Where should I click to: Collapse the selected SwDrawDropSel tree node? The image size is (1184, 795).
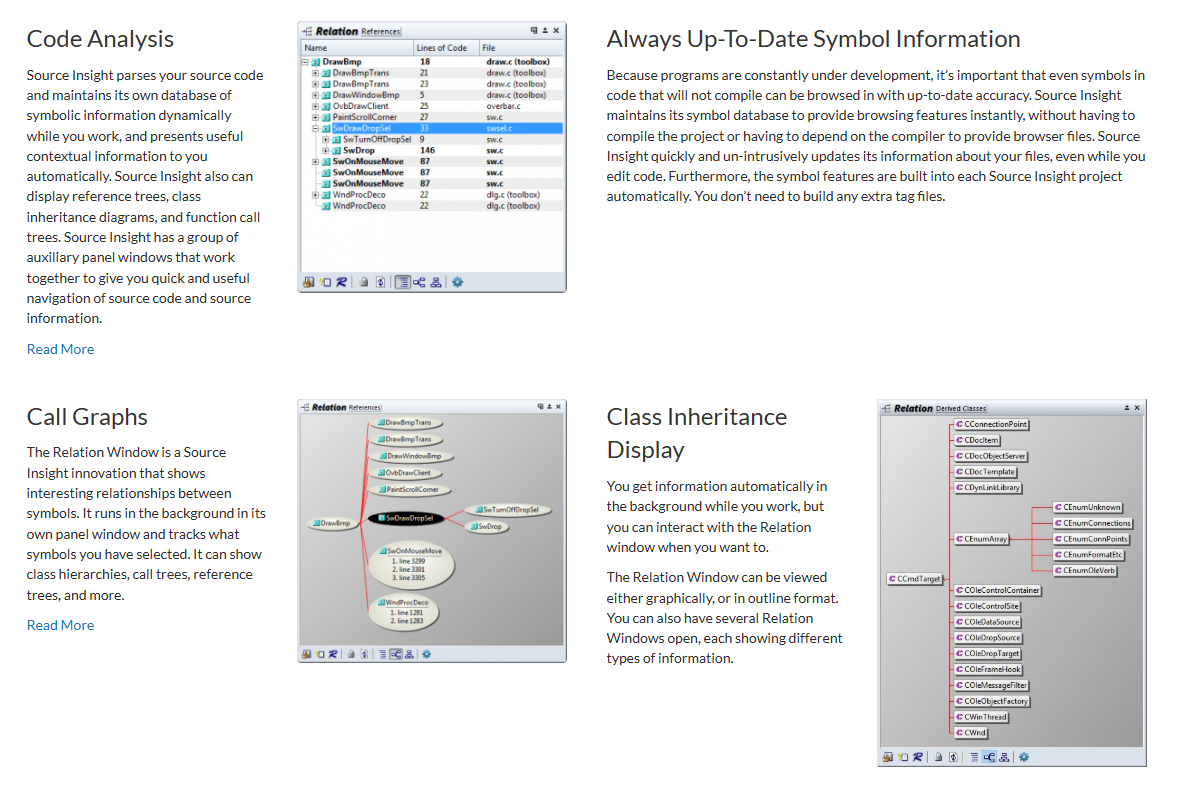tap(316, 129)
